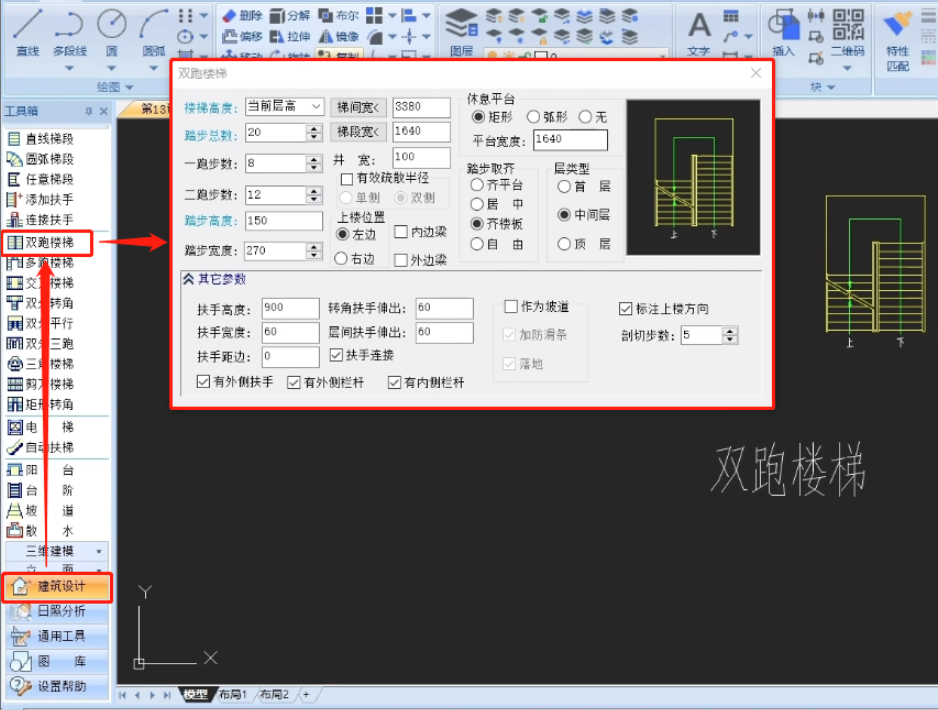Open the 图层 layer manager

[461, 32]
